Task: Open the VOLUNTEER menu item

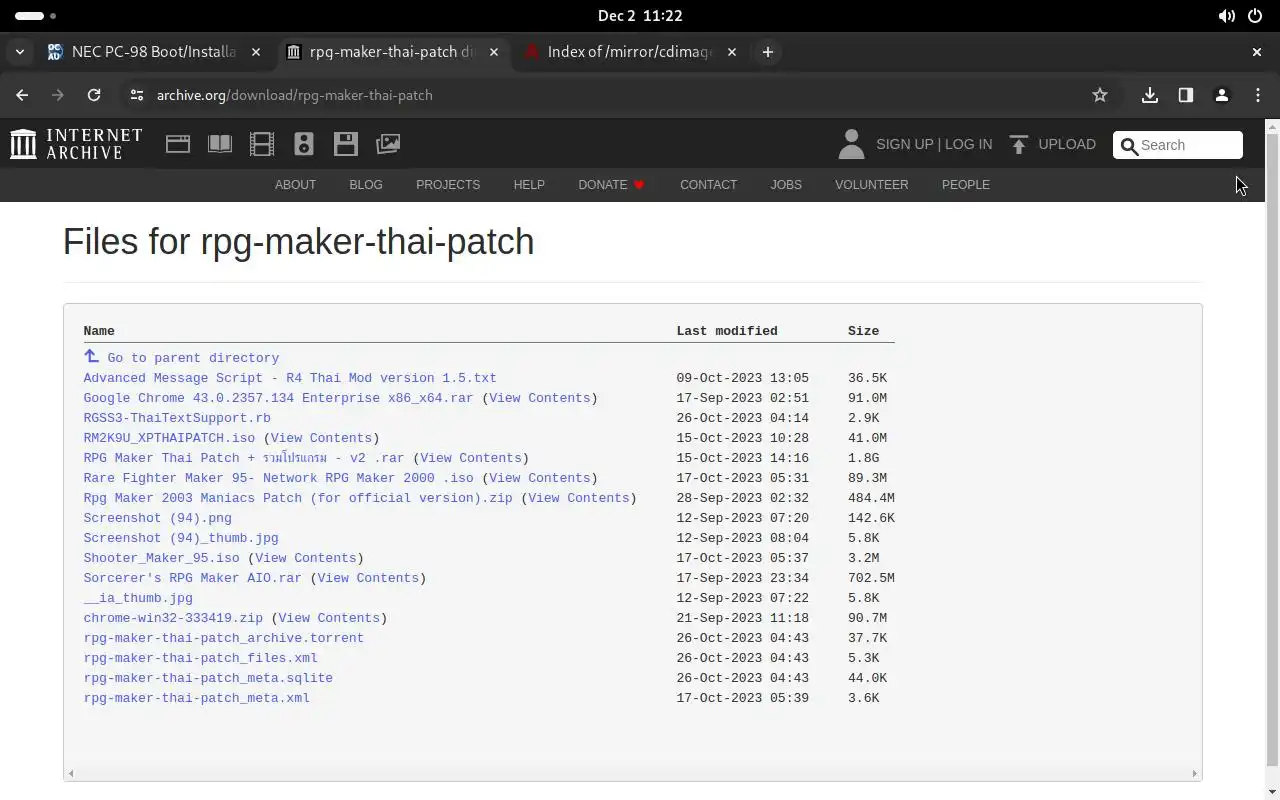Action: (x=872, y=185)
